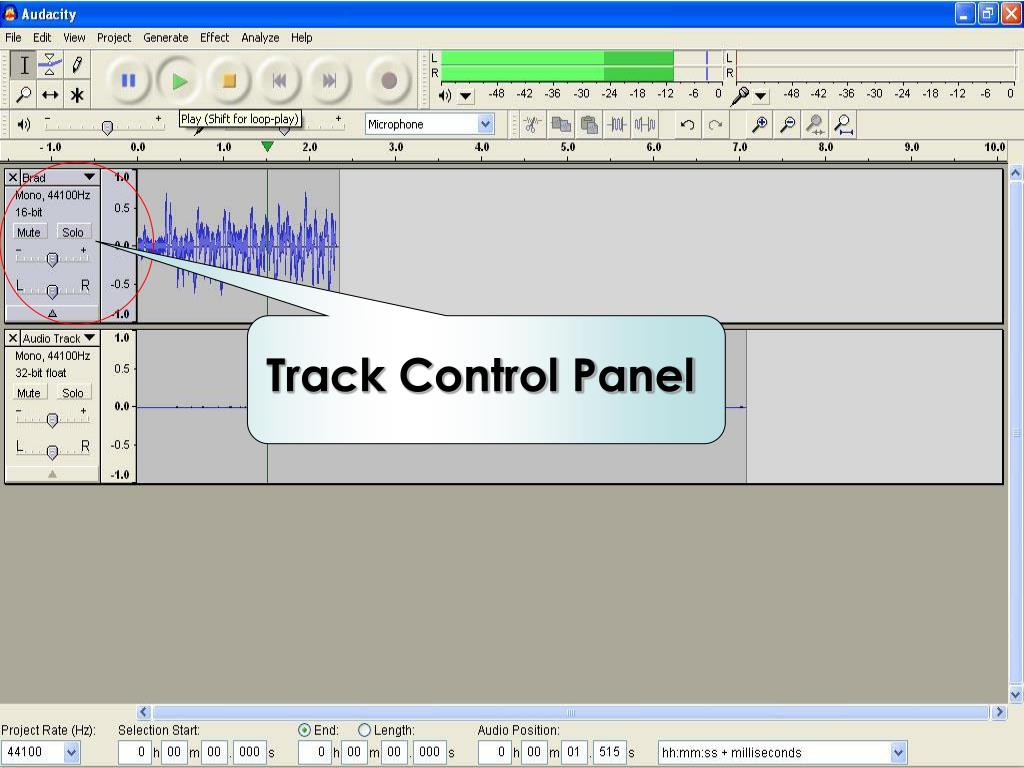Click the Trim outside selection icon
Viewport: 1024px width, 768px height.
click(617, 124)
